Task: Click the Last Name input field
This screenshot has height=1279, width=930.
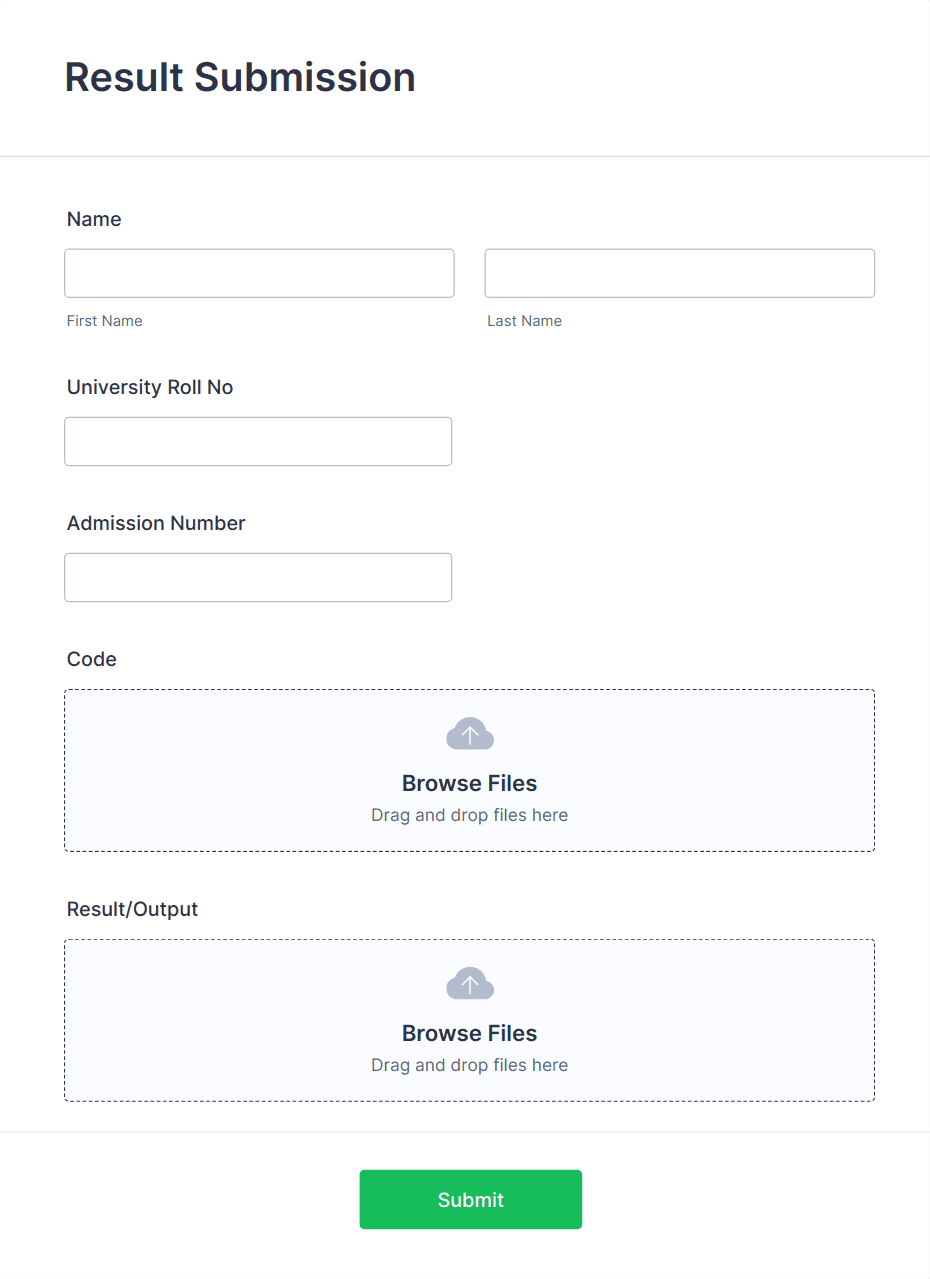Action: [679, 273]
